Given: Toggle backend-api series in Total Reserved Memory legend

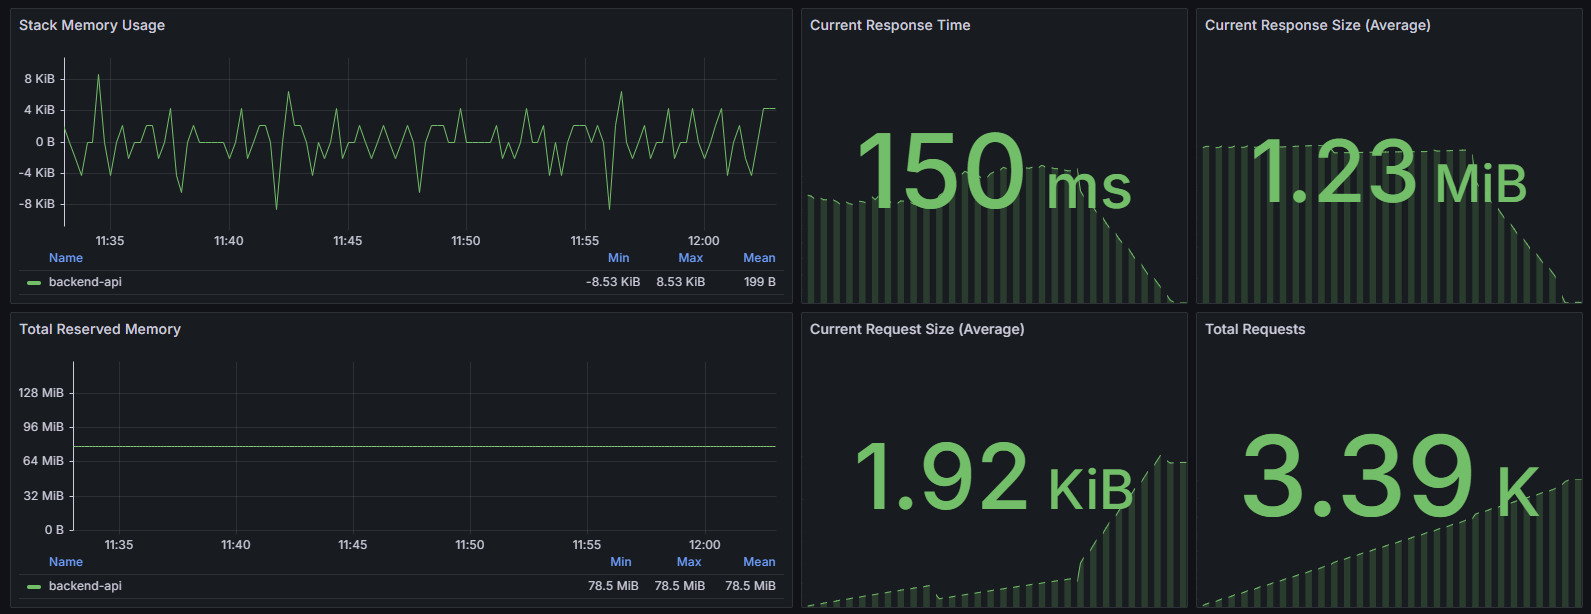Looking at the screenshot, I should (85, 586).
